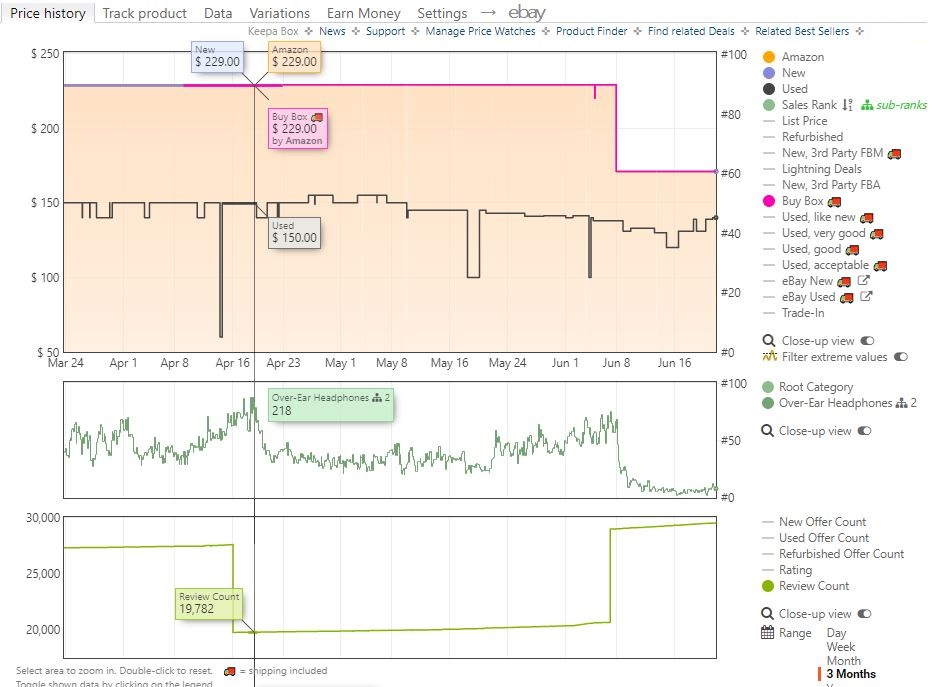Toggle Refurbished Offer Count series
This screenshot has height=687, width=946.
click(x=840, y=554)
